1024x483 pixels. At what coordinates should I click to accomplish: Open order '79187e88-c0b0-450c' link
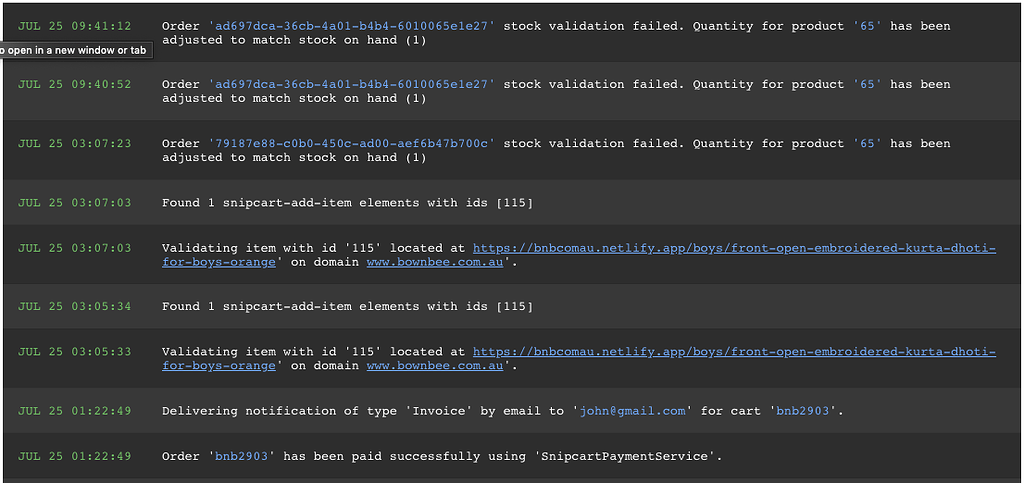351,144
